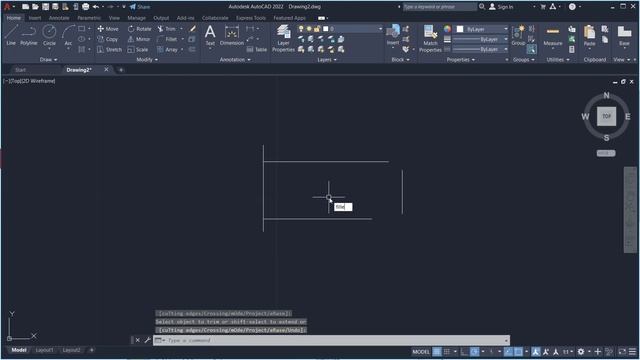Viewport: 640px width, 360px height.
Task: Toggle object snap square icon
Action: pyautogui.click(x=518, y=351)
